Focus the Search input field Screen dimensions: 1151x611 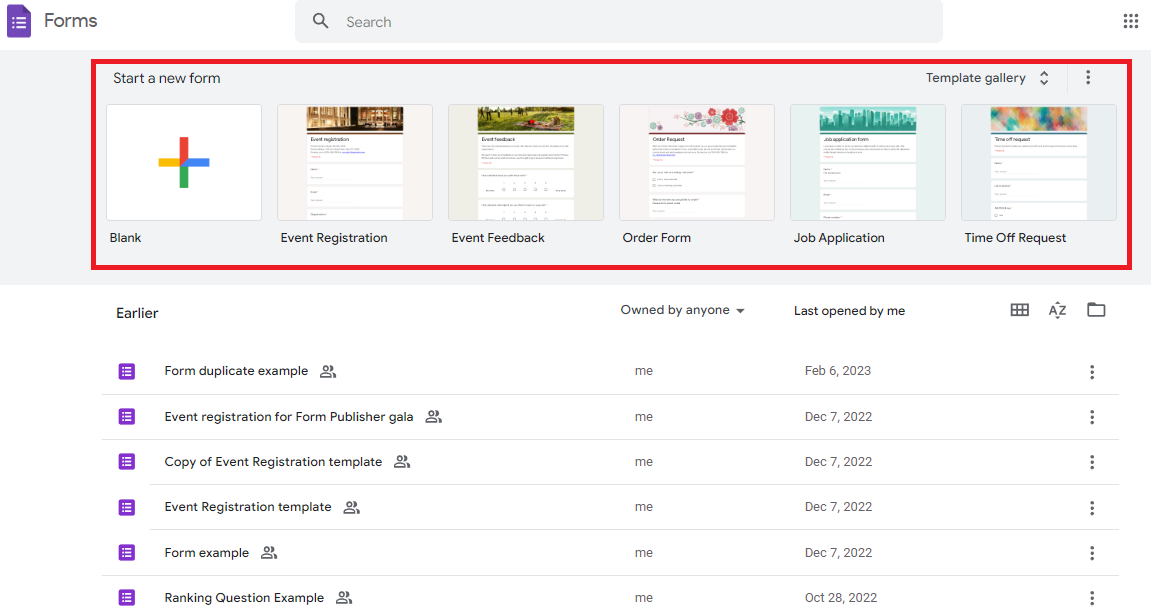click(x=619, y=22)
